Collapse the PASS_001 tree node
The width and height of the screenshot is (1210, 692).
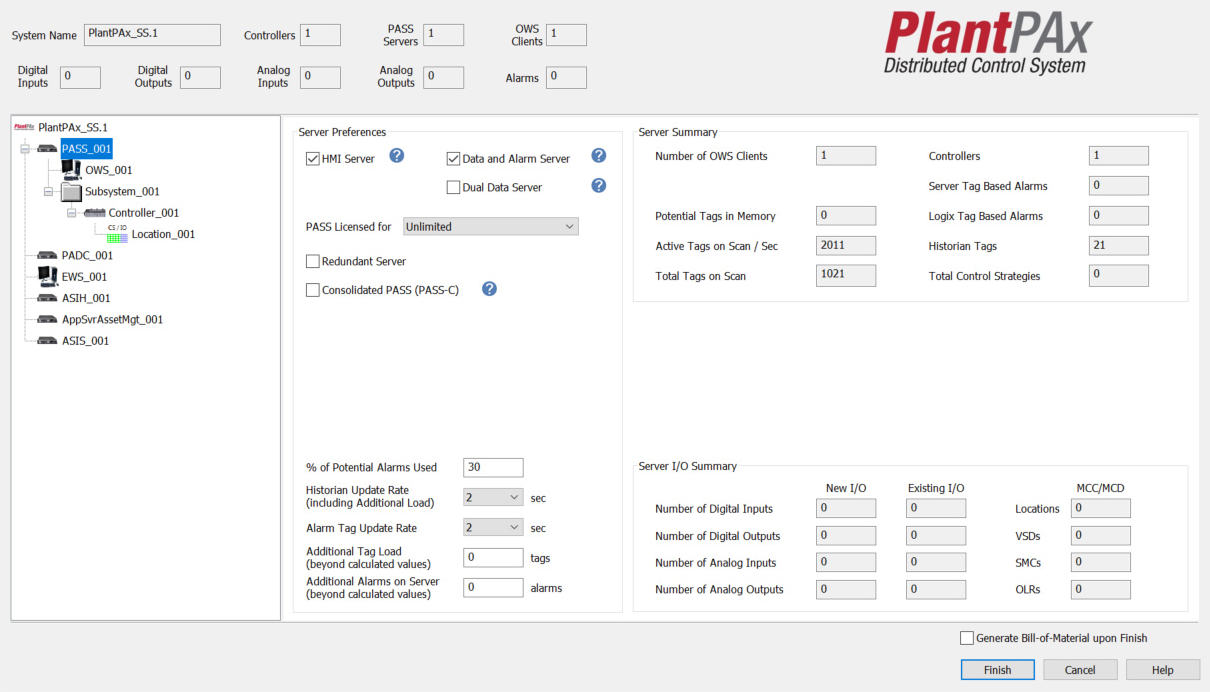(24, 149)
